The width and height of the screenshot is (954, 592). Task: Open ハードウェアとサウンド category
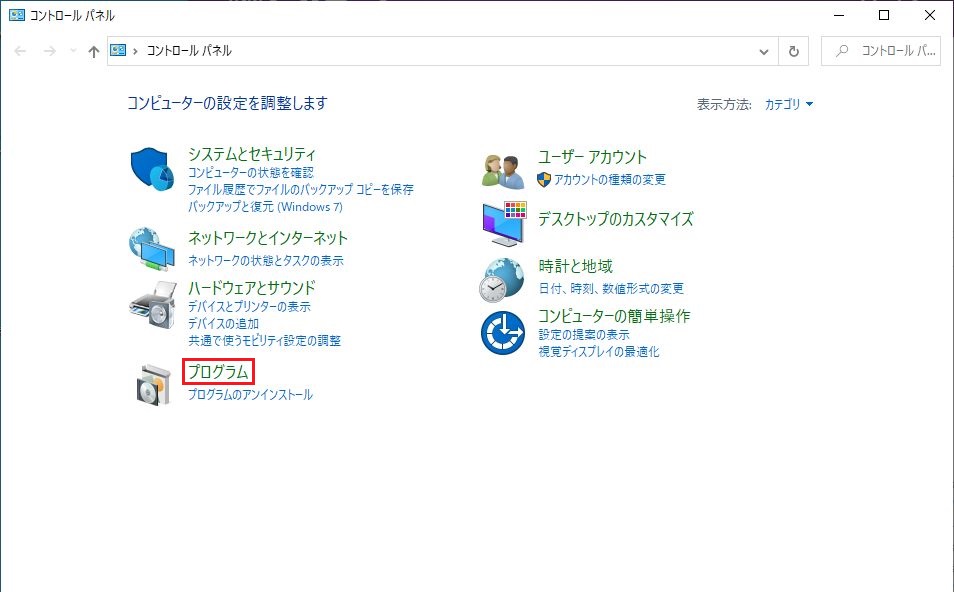[x=252, y=287]
